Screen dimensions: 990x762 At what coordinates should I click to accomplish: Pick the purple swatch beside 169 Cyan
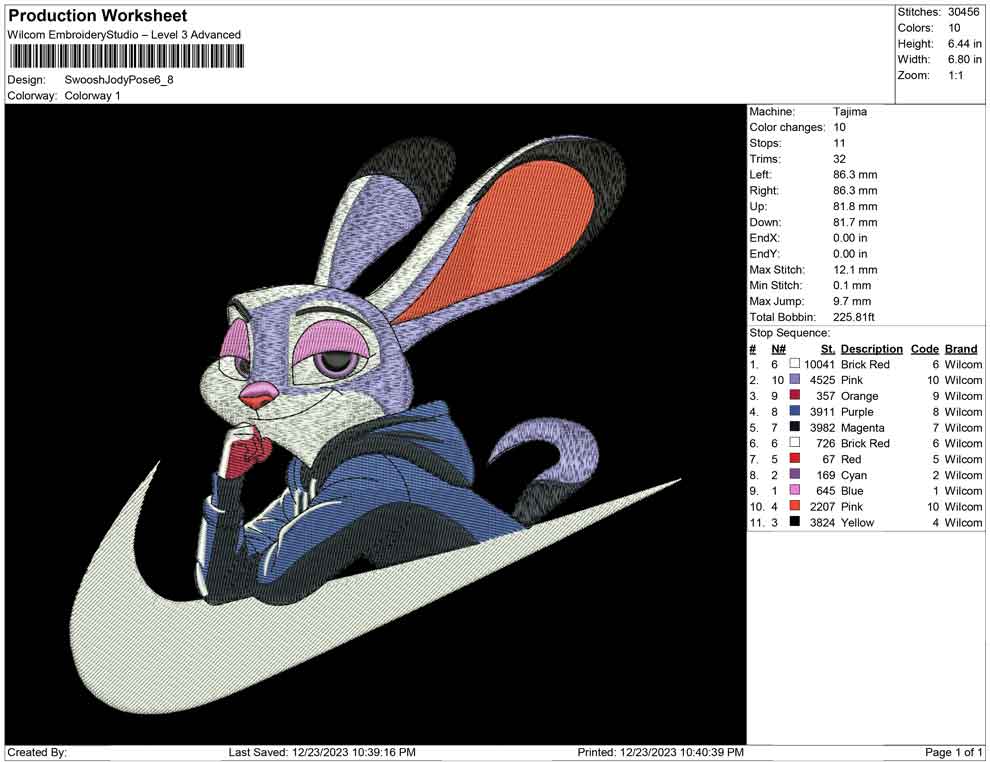[794, 474]
